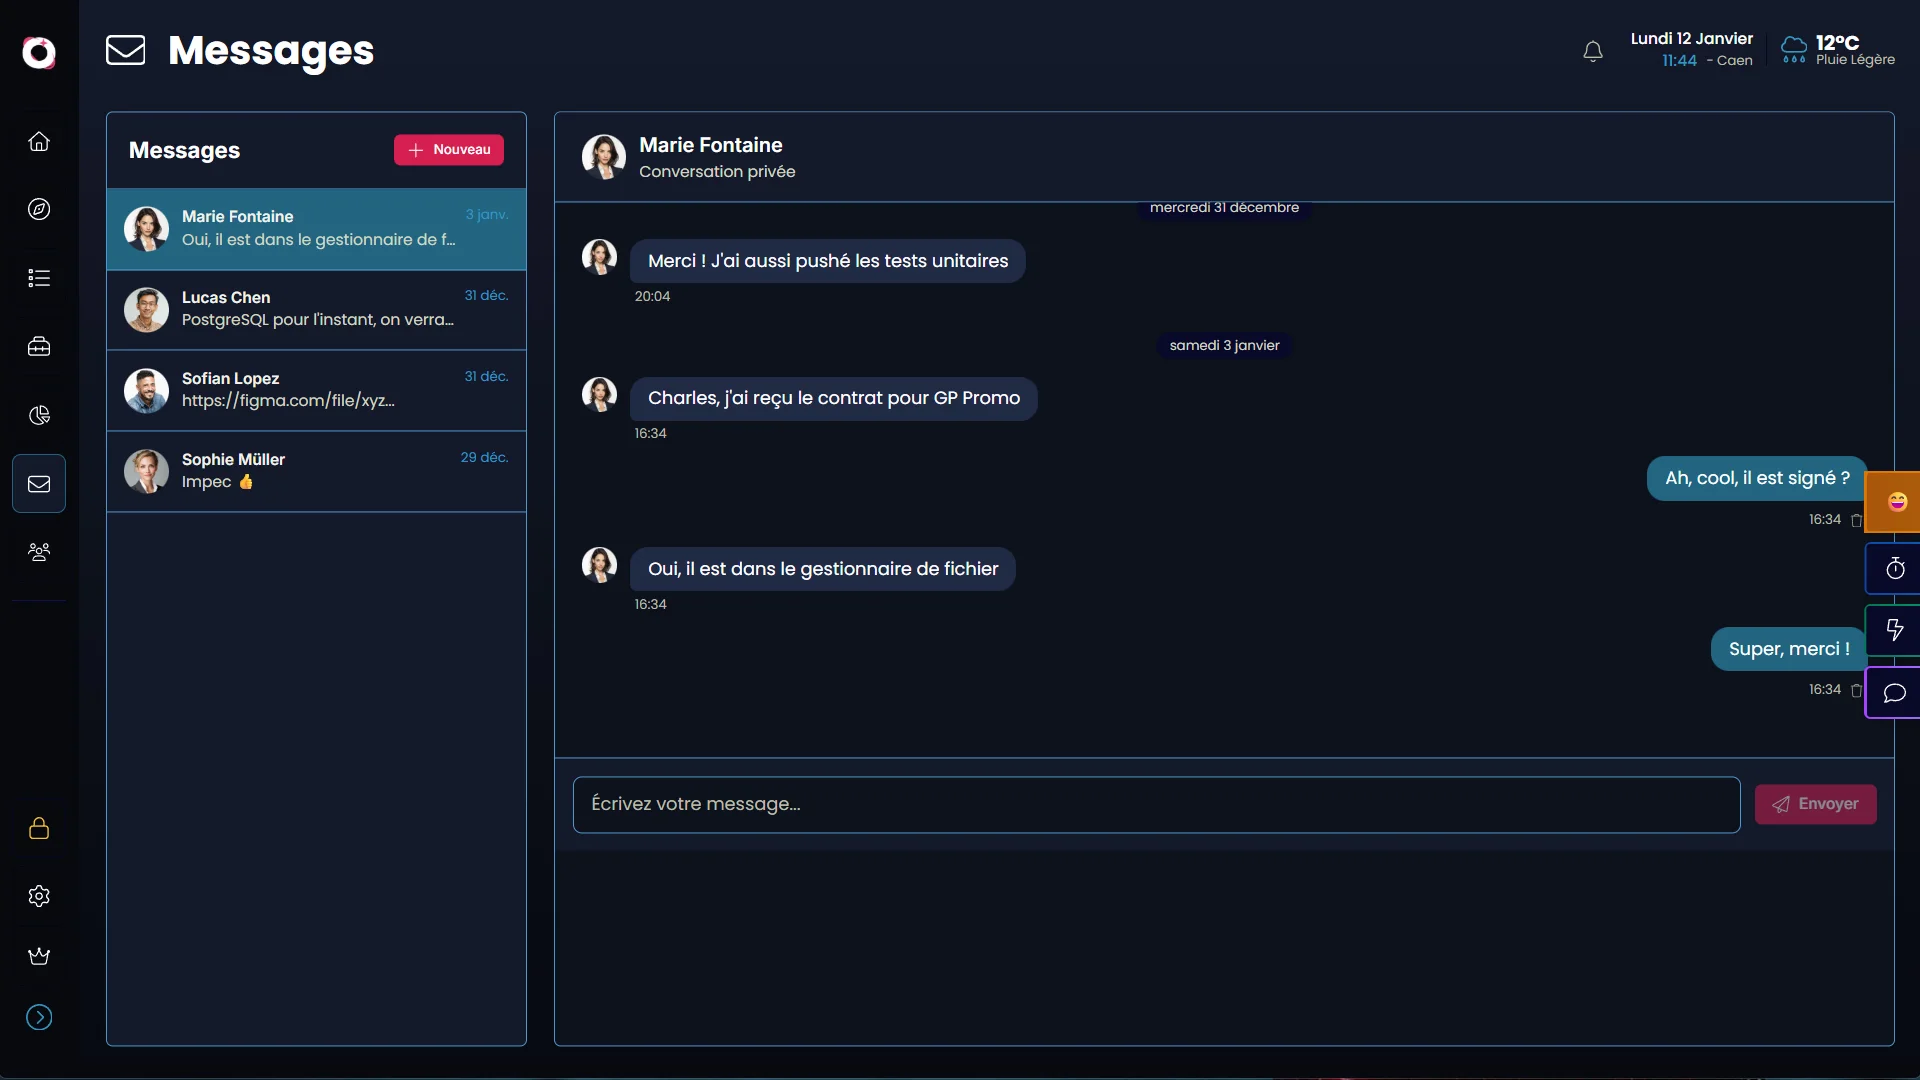Viewport: 1920px width, 1080px height.
Task: Click the Nouveau button
Action: (x=449, y=150)
